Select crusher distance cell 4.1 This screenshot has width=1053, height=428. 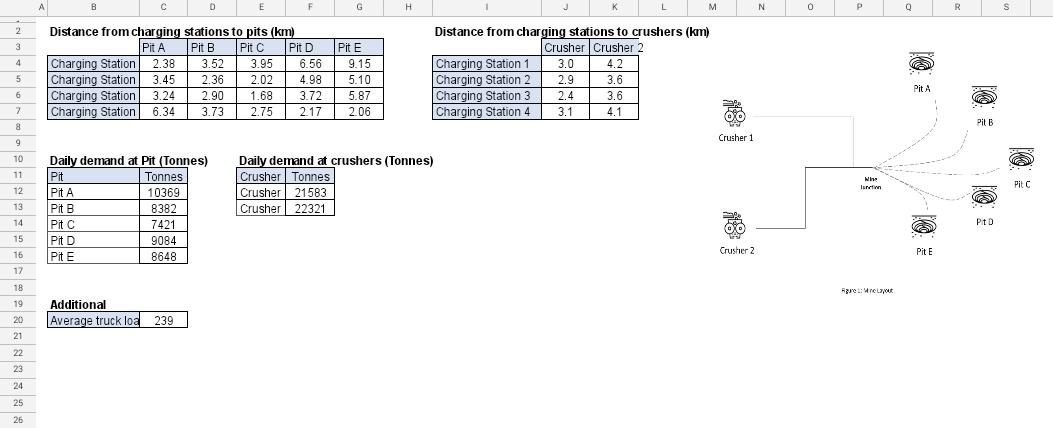pos(614,112)
